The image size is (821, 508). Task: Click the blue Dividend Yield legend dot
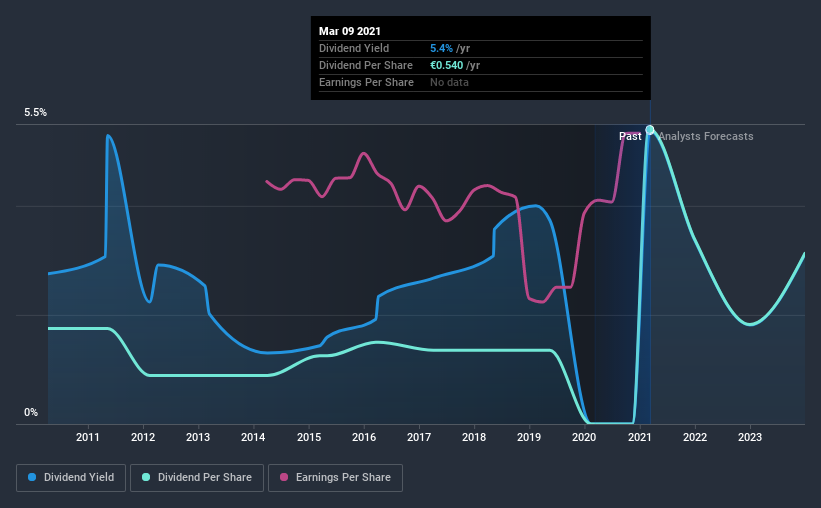tap(32, 477)
